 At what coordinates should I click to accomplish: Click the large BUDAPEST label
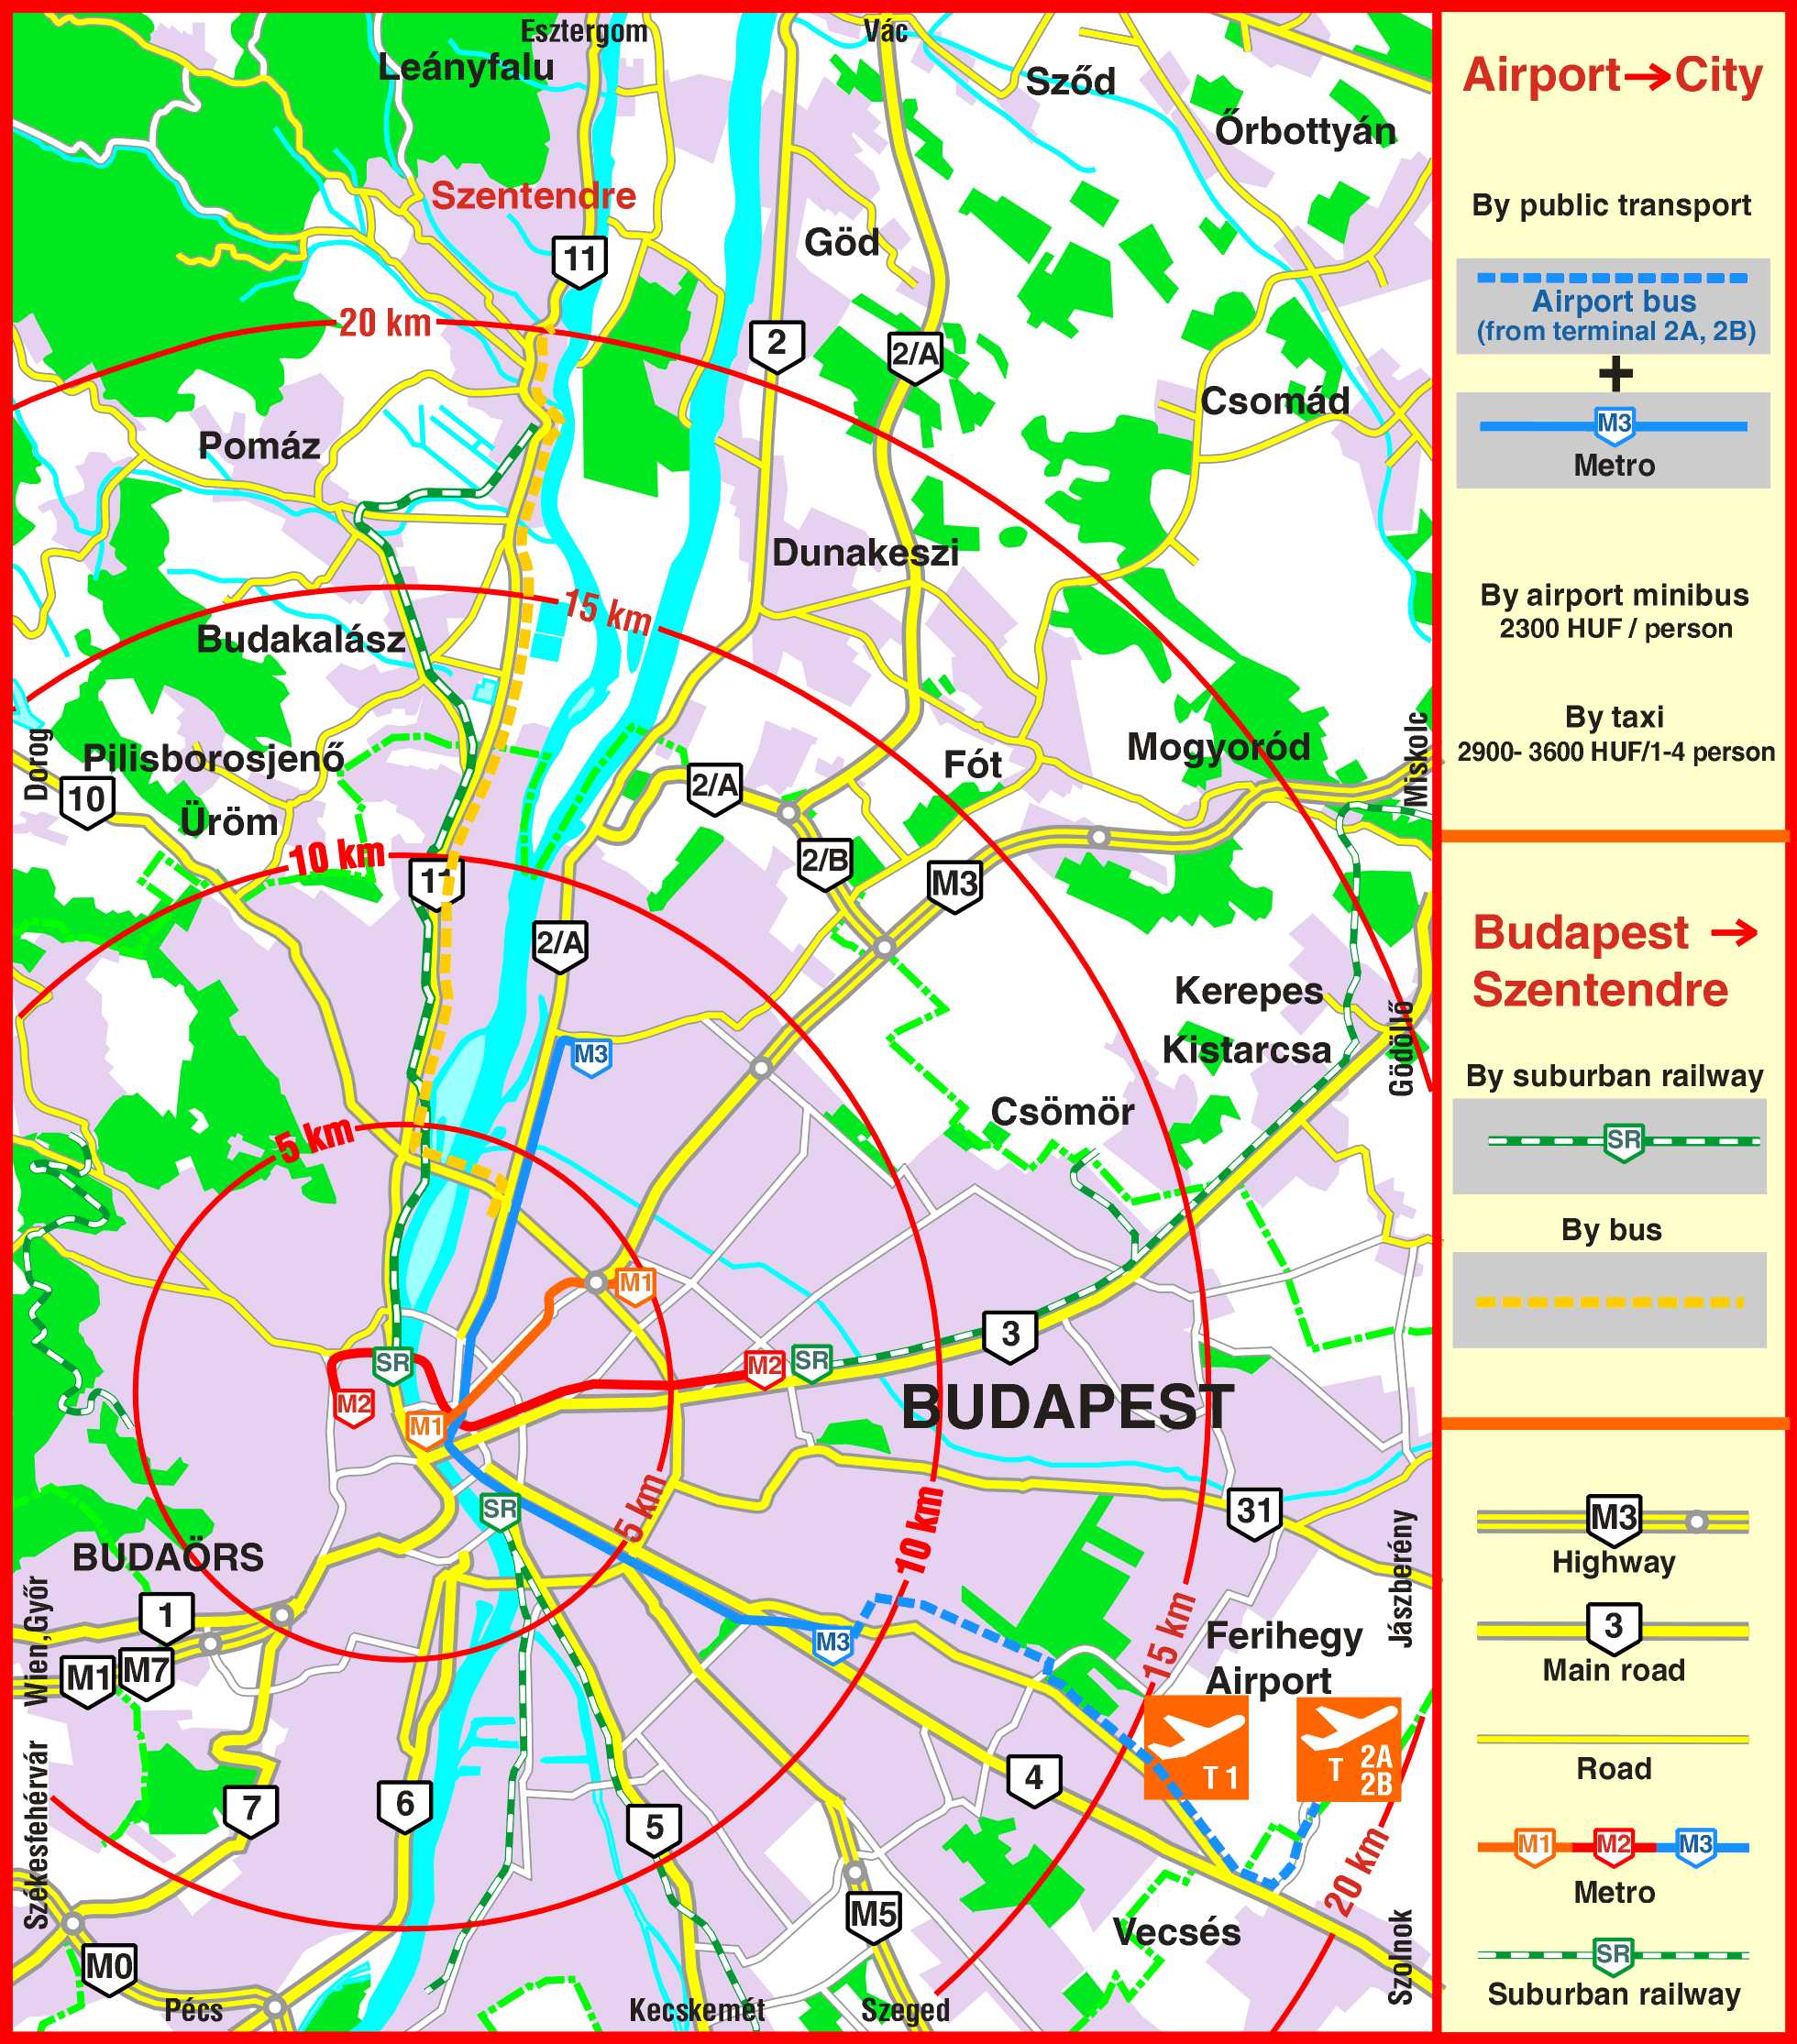point(1067,1410)
